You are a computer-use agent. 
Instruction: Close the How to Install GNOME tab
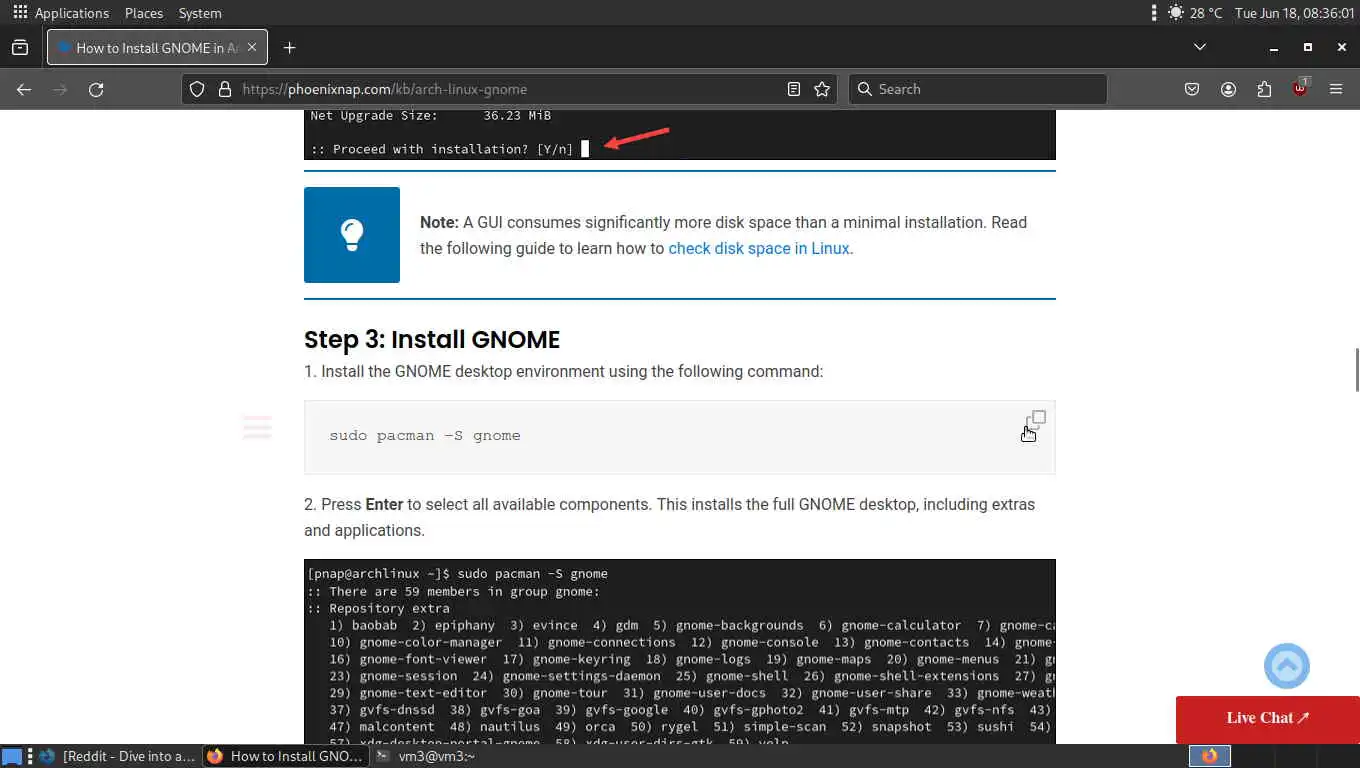click(x=252, y=47)
